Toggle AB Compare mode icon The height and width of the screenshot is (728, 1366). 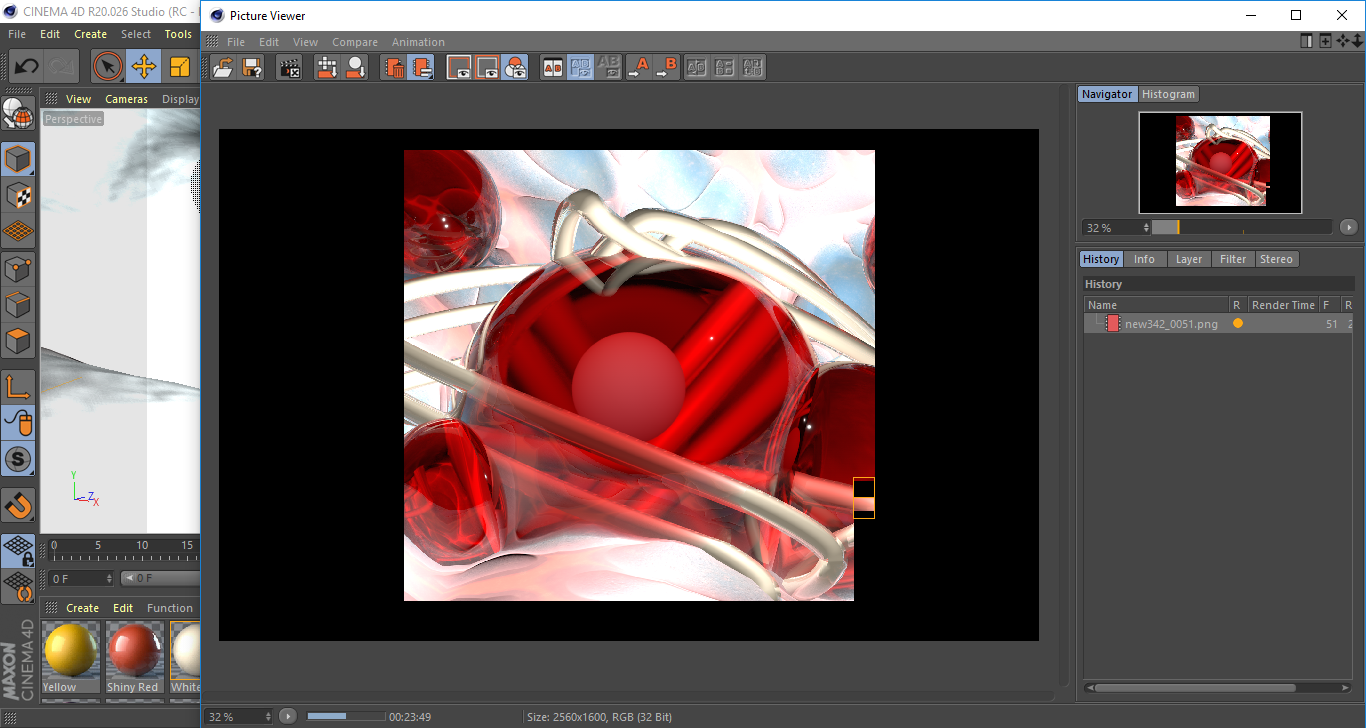point(553,68)
